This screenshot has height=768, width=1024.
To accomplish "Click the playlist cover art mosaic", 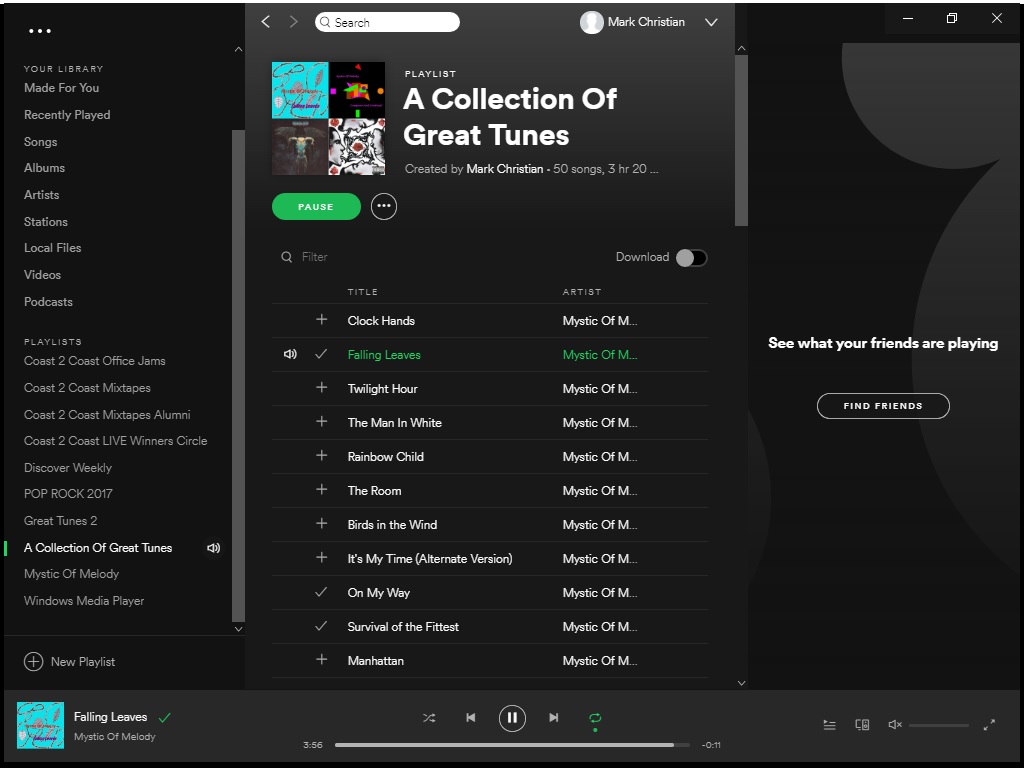I will (328, 118).
